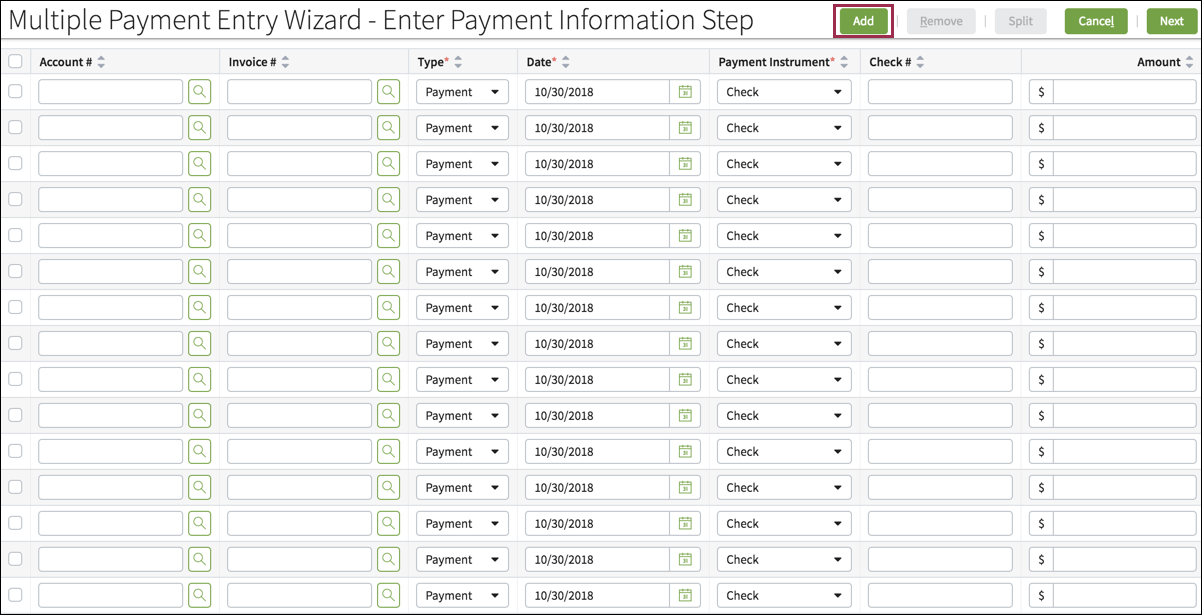Sort rows using the Date column arrows
Screen dimensions: 1202x615
566,61
